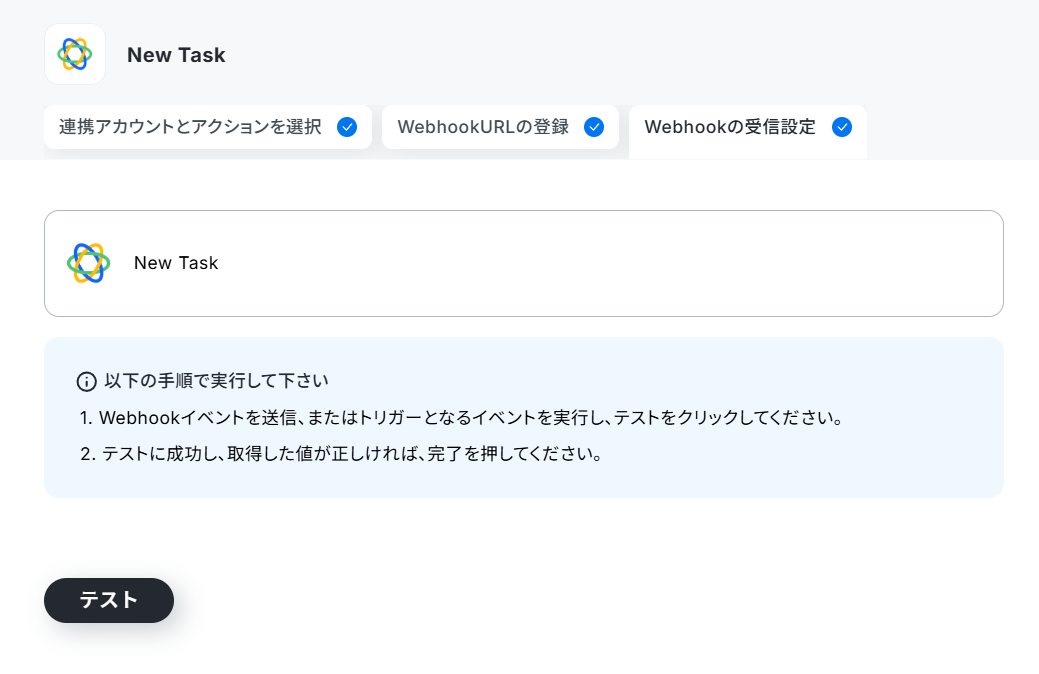Click the colorful logo inside the New Task card
The image size is (1039, 674).
pyautogui.click(x=88, y=263)
